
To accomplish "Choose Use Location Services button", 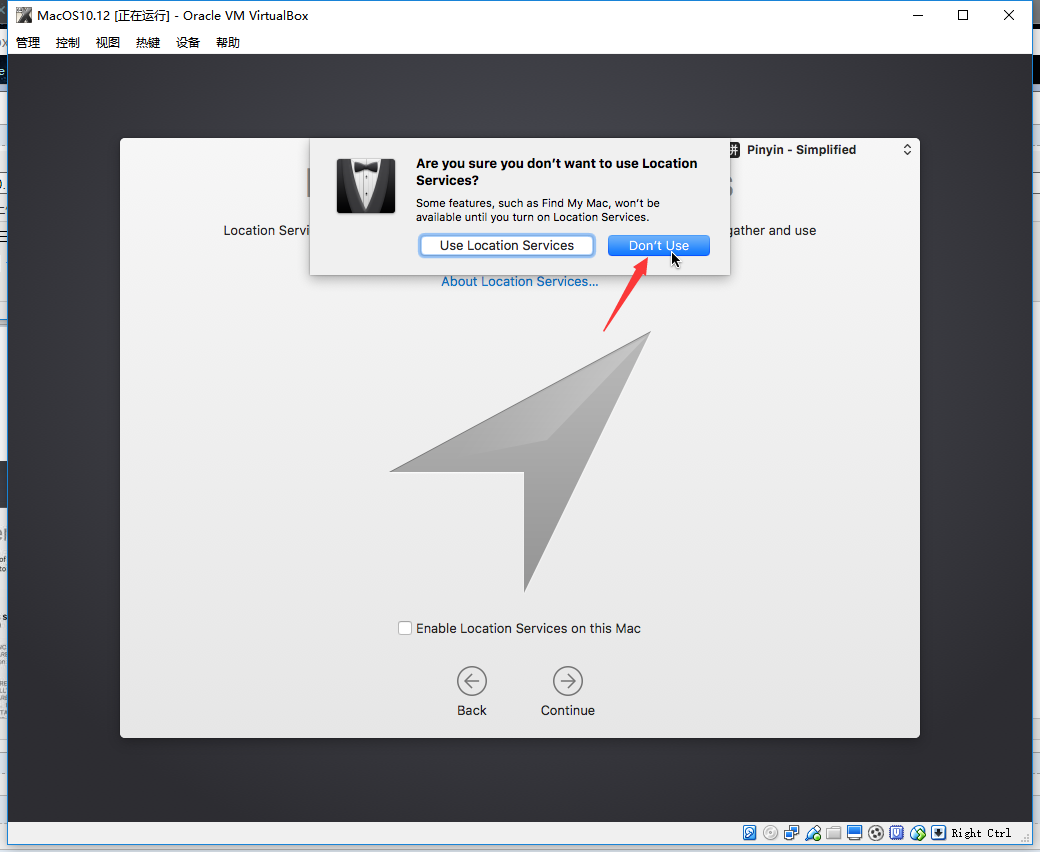I will click(507, 245).
